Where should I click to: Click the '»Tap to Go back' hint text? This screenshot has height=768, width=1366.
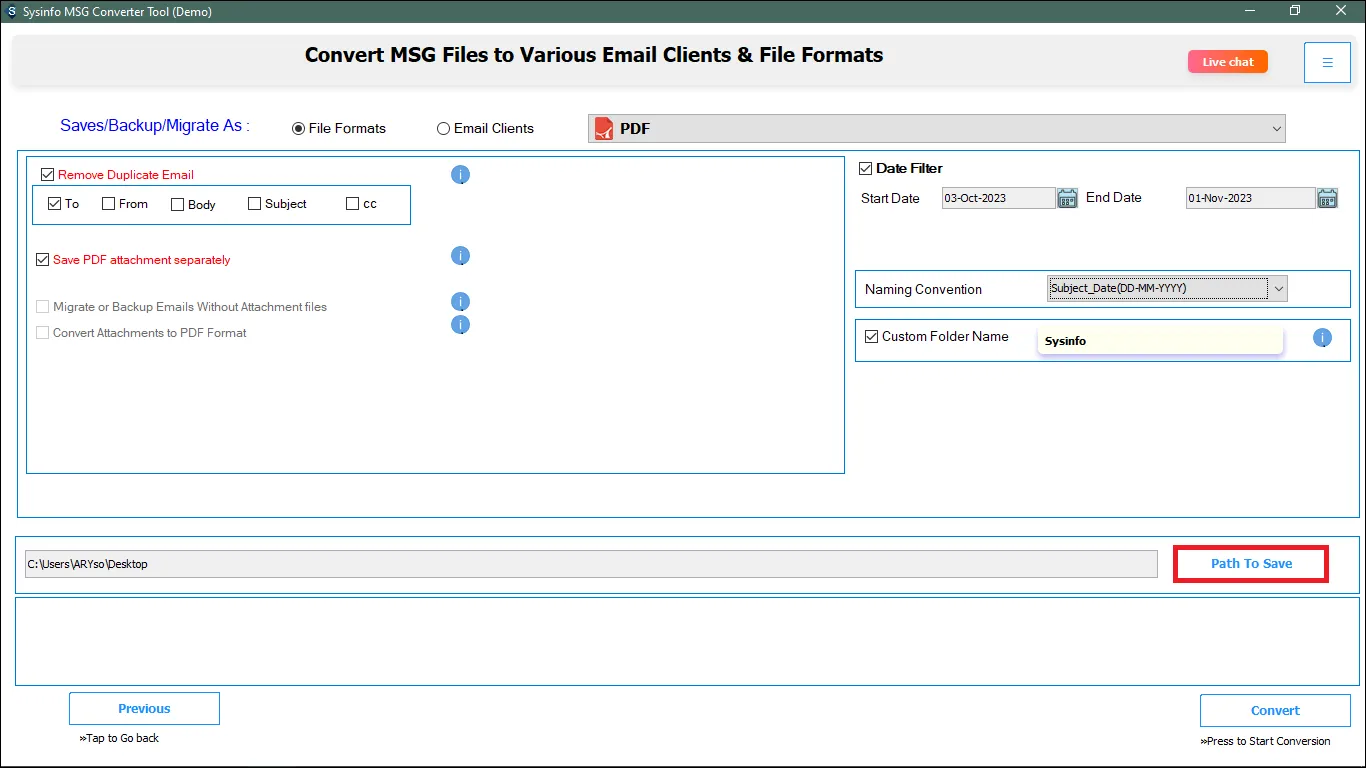[119, 739]
